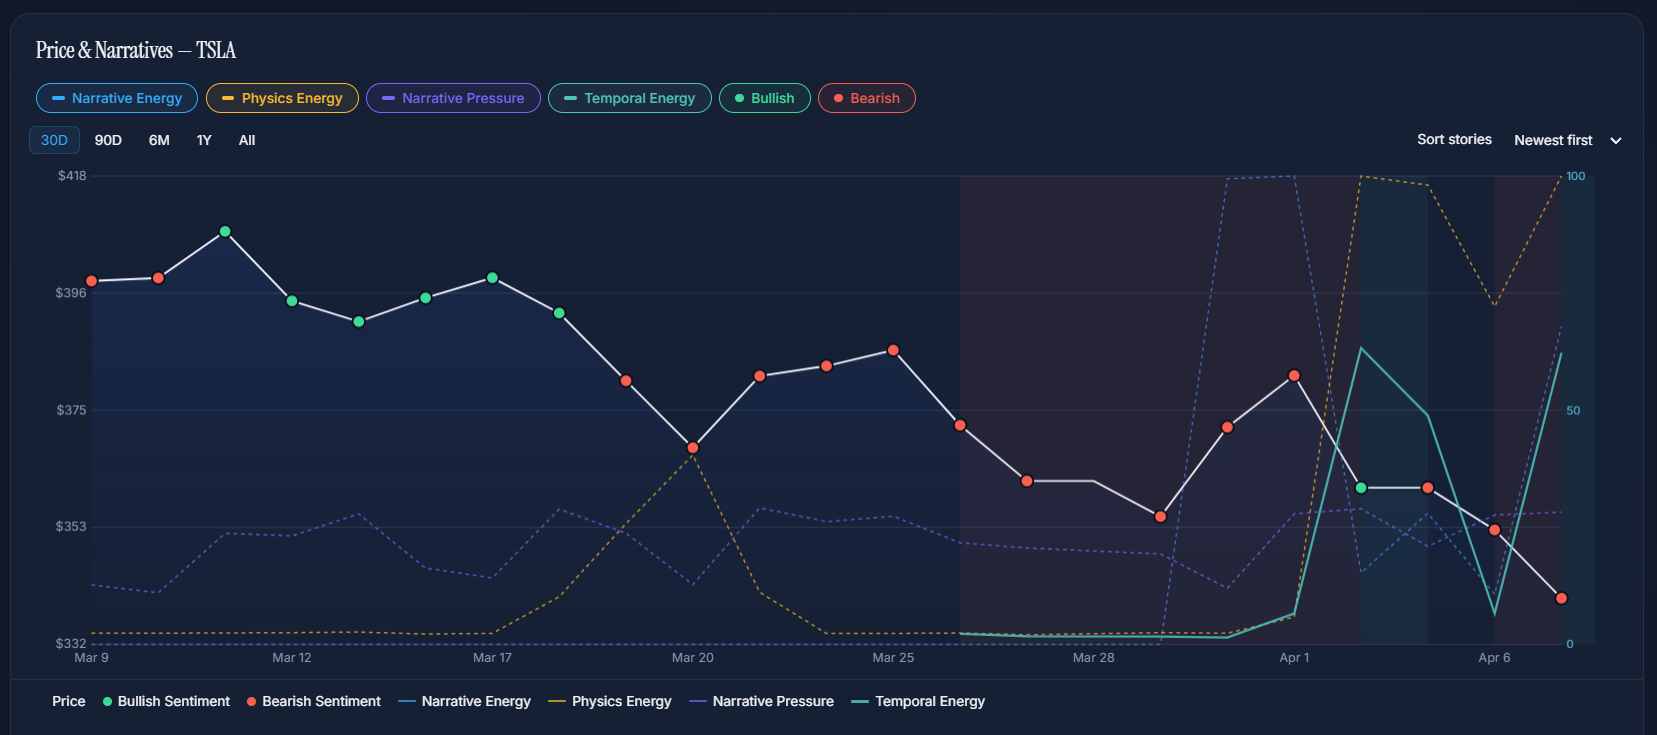Click the last bearish marker at chart's right end
The image size is (1657, 735).
coord(1561,598)
